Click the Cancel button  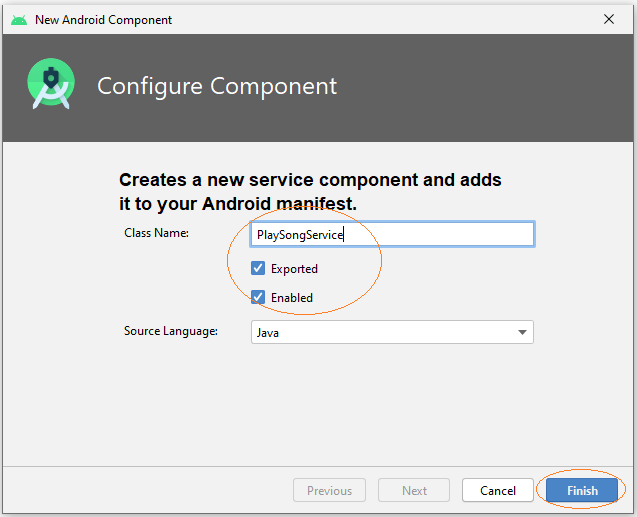point(498,490)
